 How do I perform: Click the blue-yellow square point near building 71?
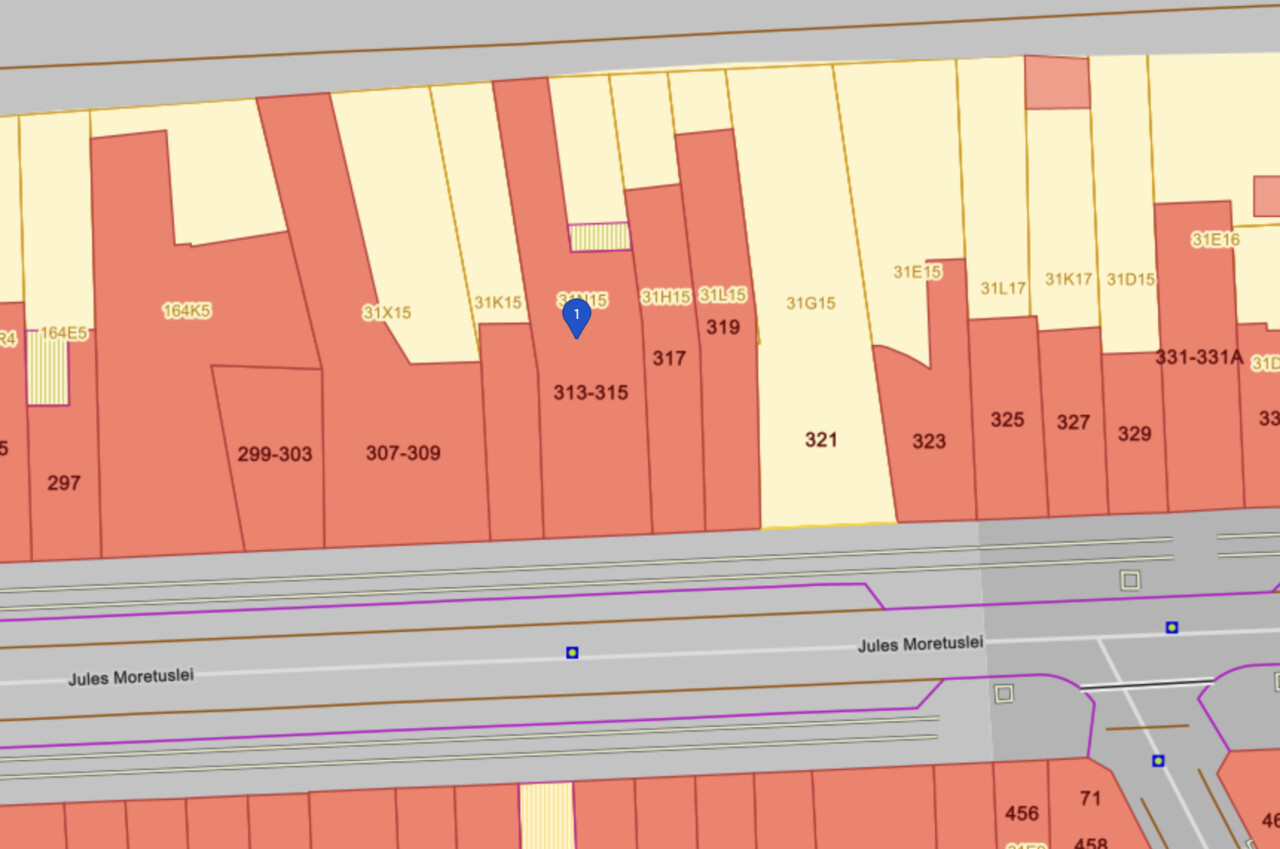(1158, 761)
